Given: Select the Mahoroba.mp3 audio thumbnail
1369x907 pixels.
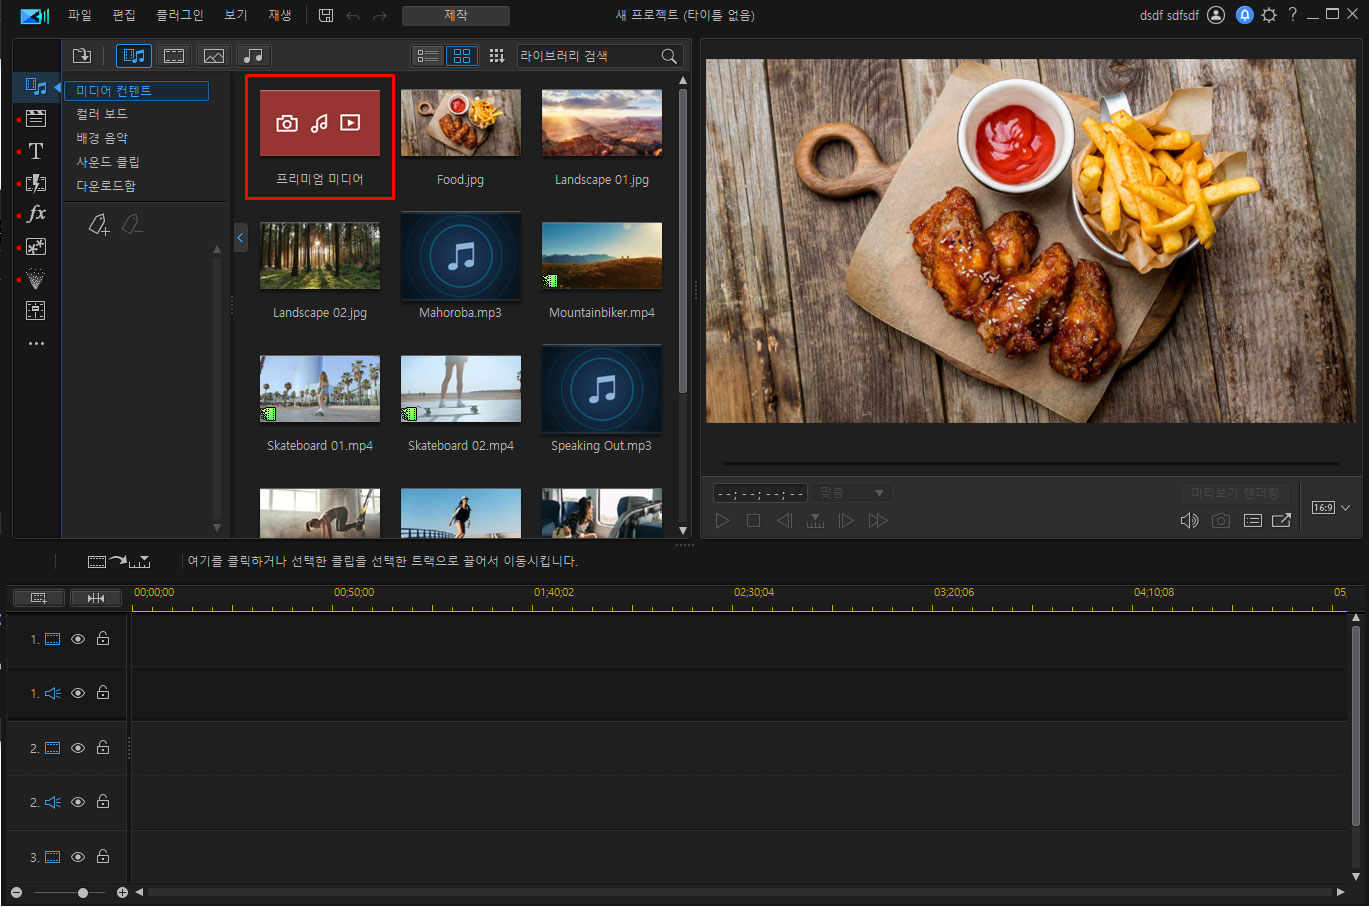Looking at the screenshot, I should point(461,256).
